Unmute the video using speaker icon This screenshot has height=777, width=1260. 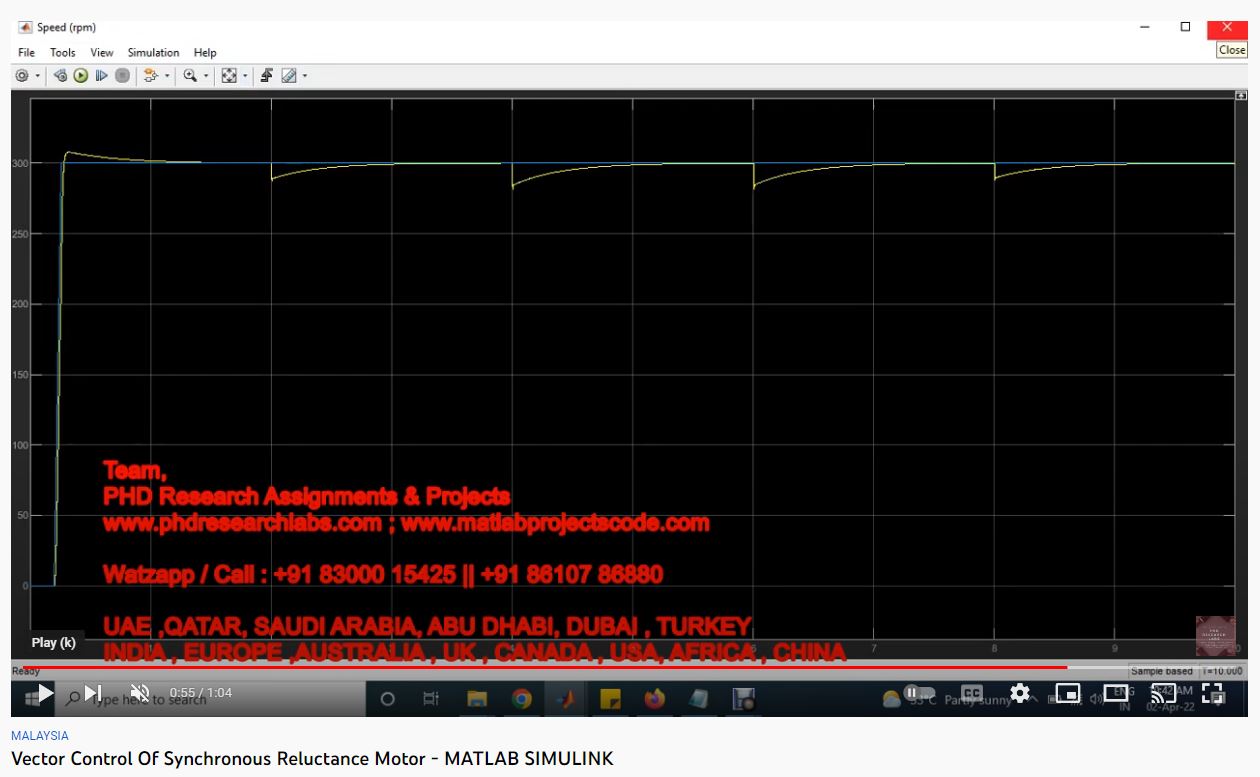[140, 693]
